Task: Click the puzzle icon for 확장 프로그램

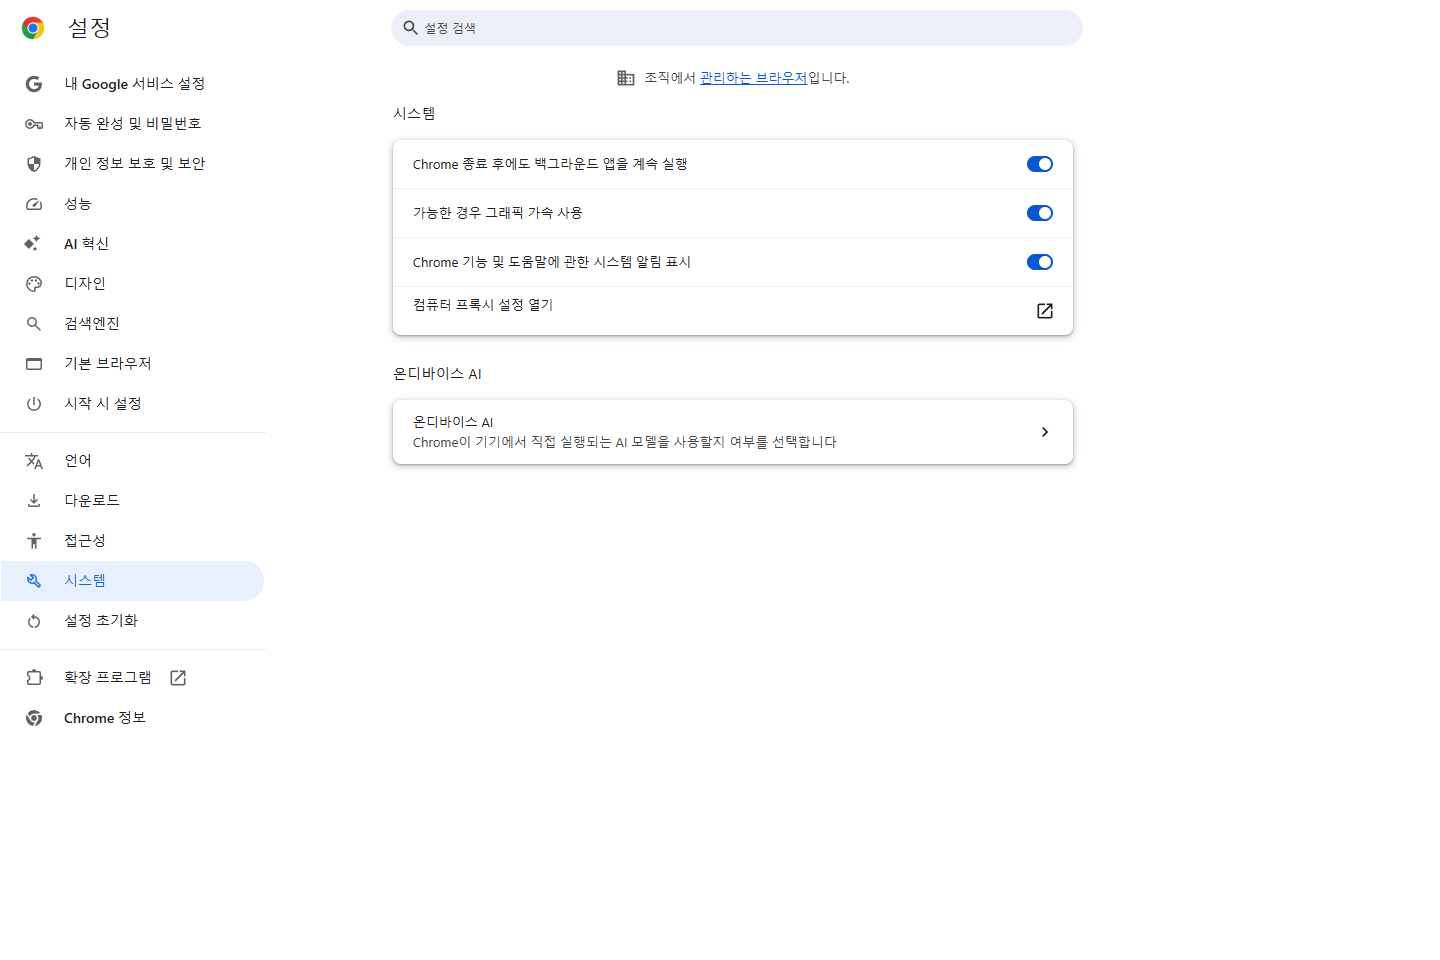Action: pos(34,678)
